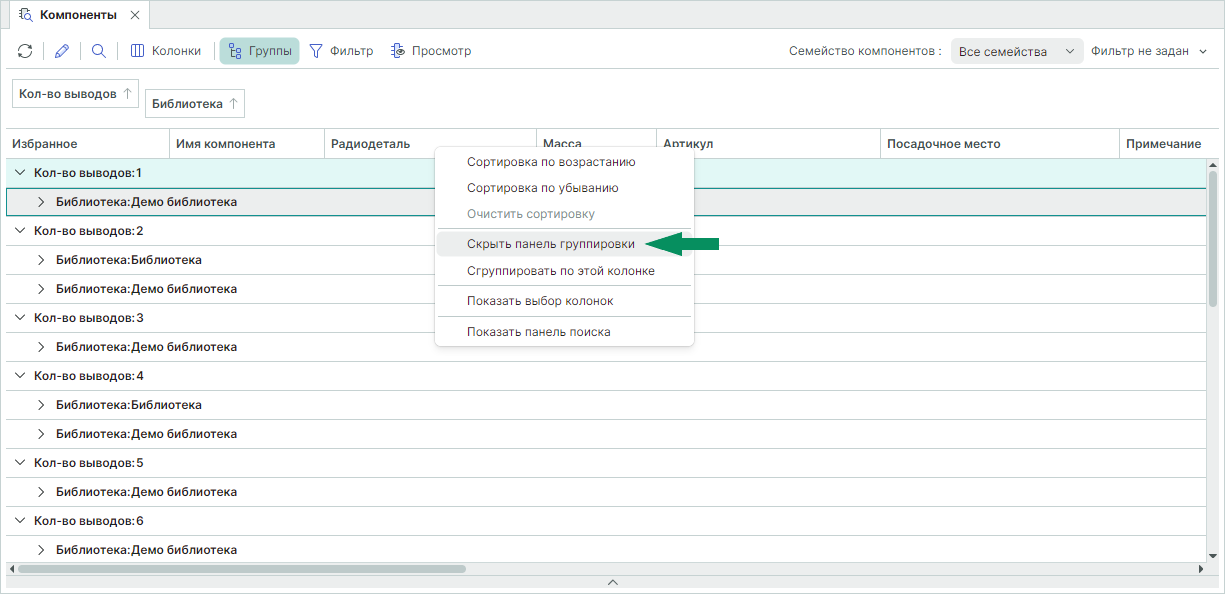Close the Компоненты tab
This screenshot has height=594, width=1225.
tap(135, 15)
